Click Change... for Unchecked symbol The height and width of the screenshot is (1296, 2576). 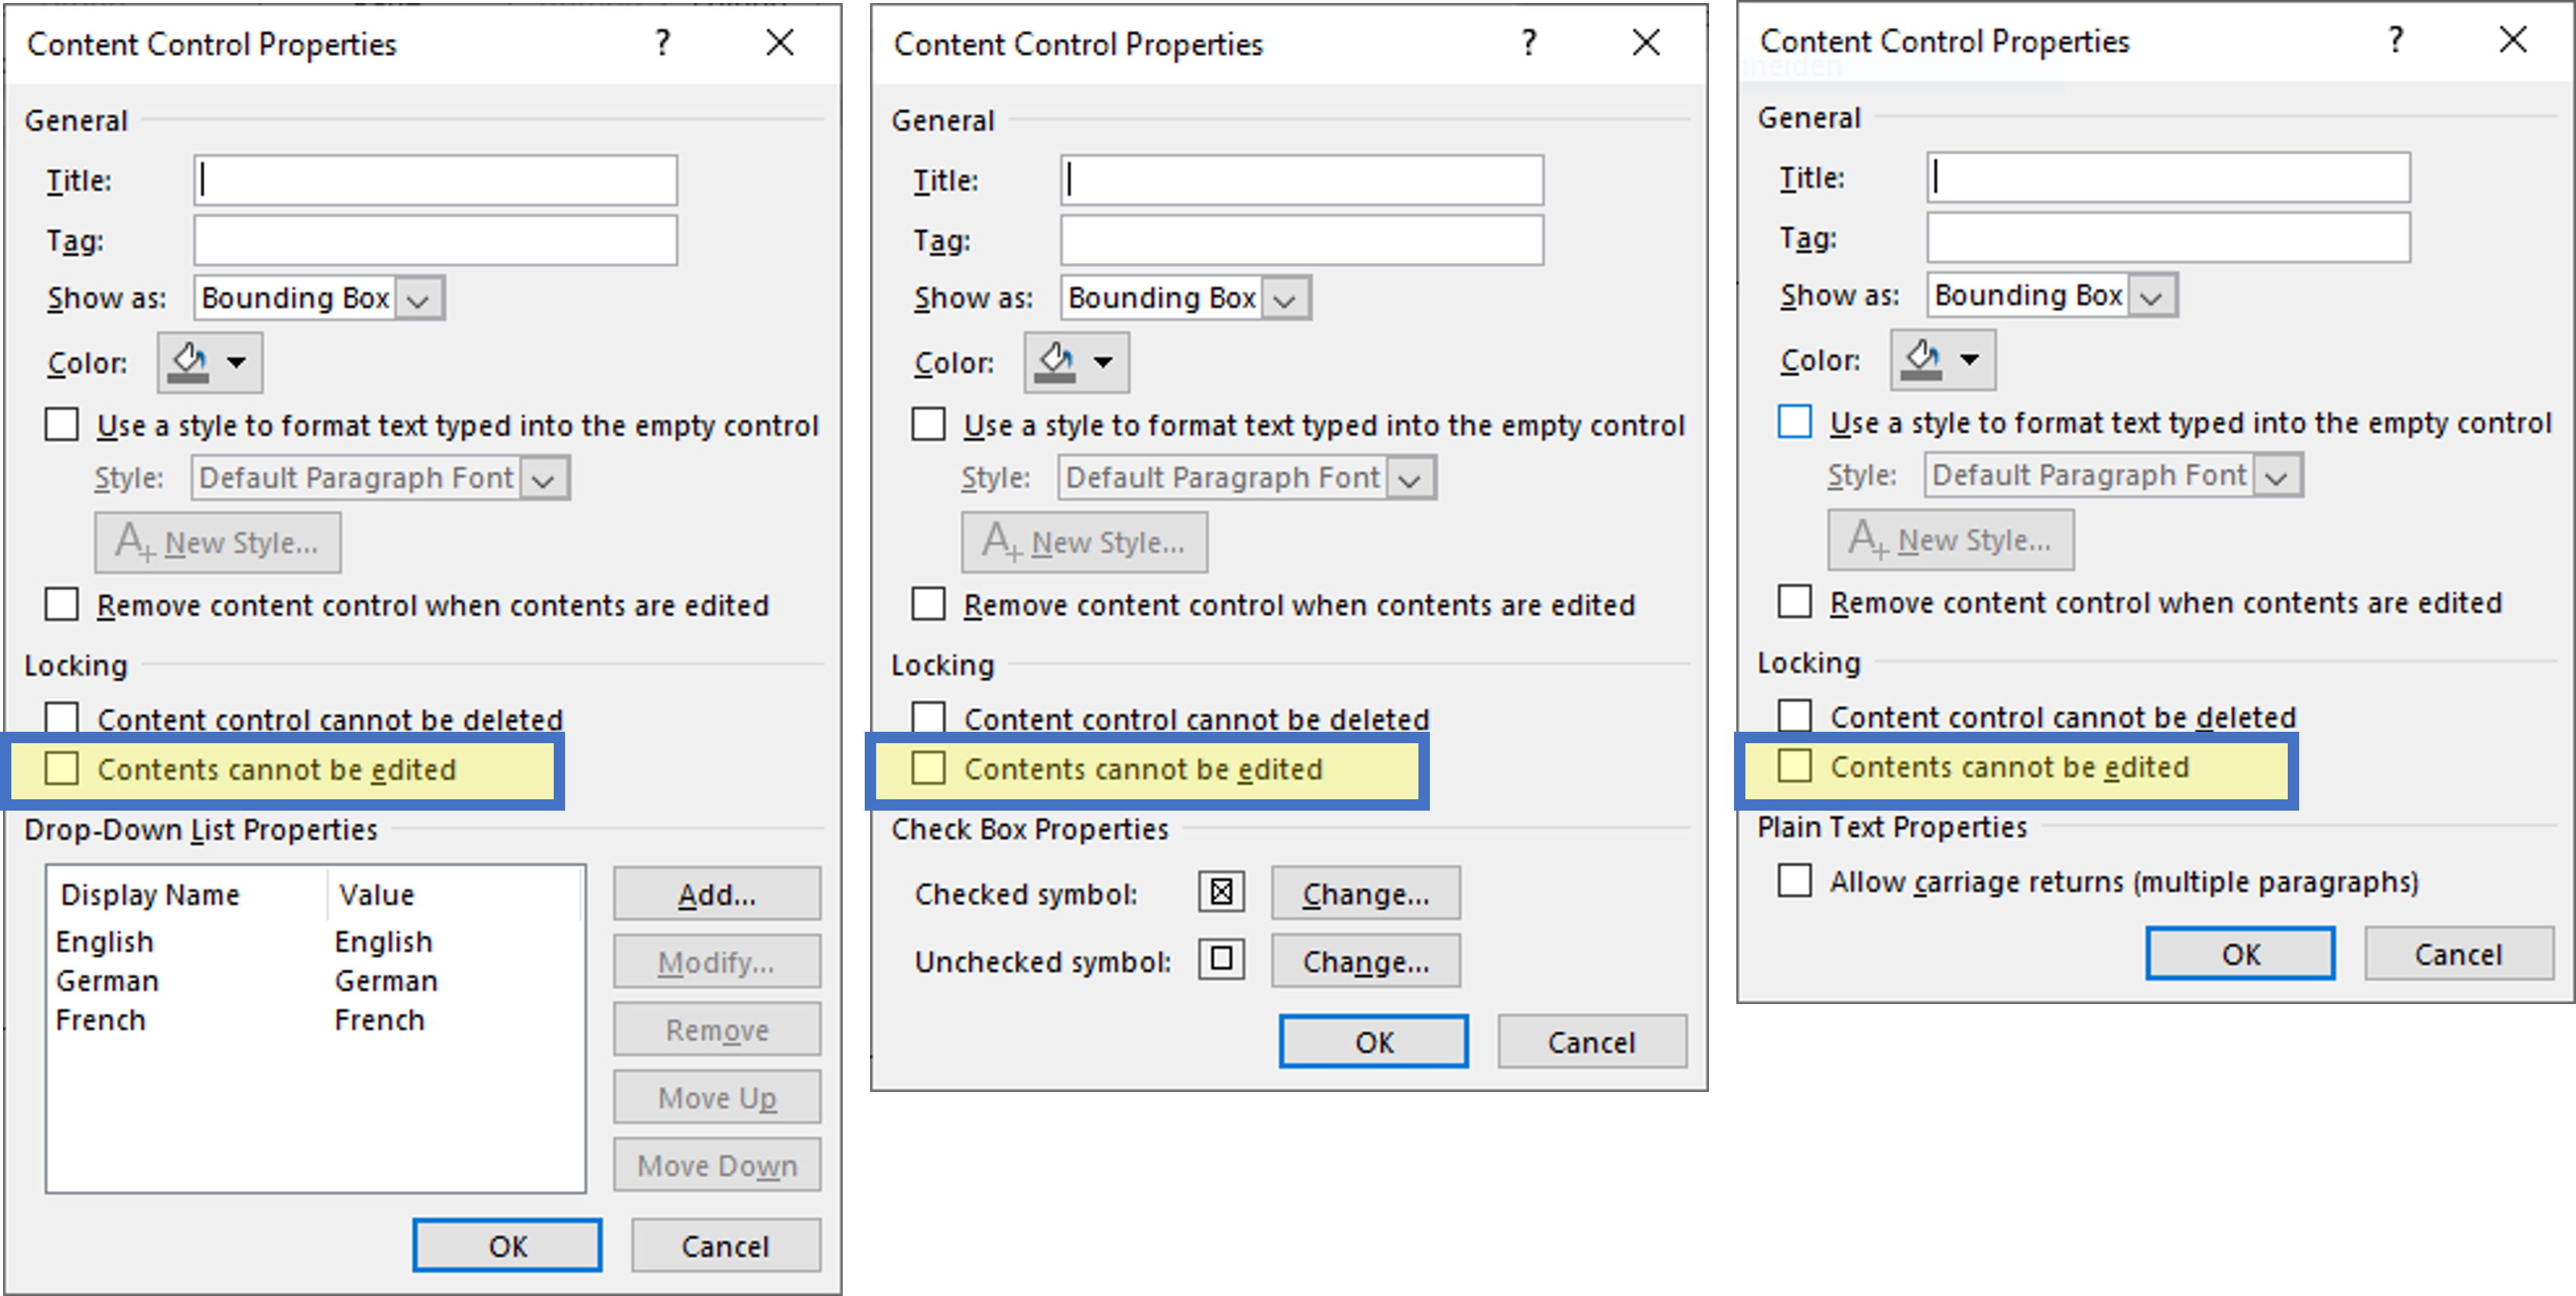click(1365, 961)
